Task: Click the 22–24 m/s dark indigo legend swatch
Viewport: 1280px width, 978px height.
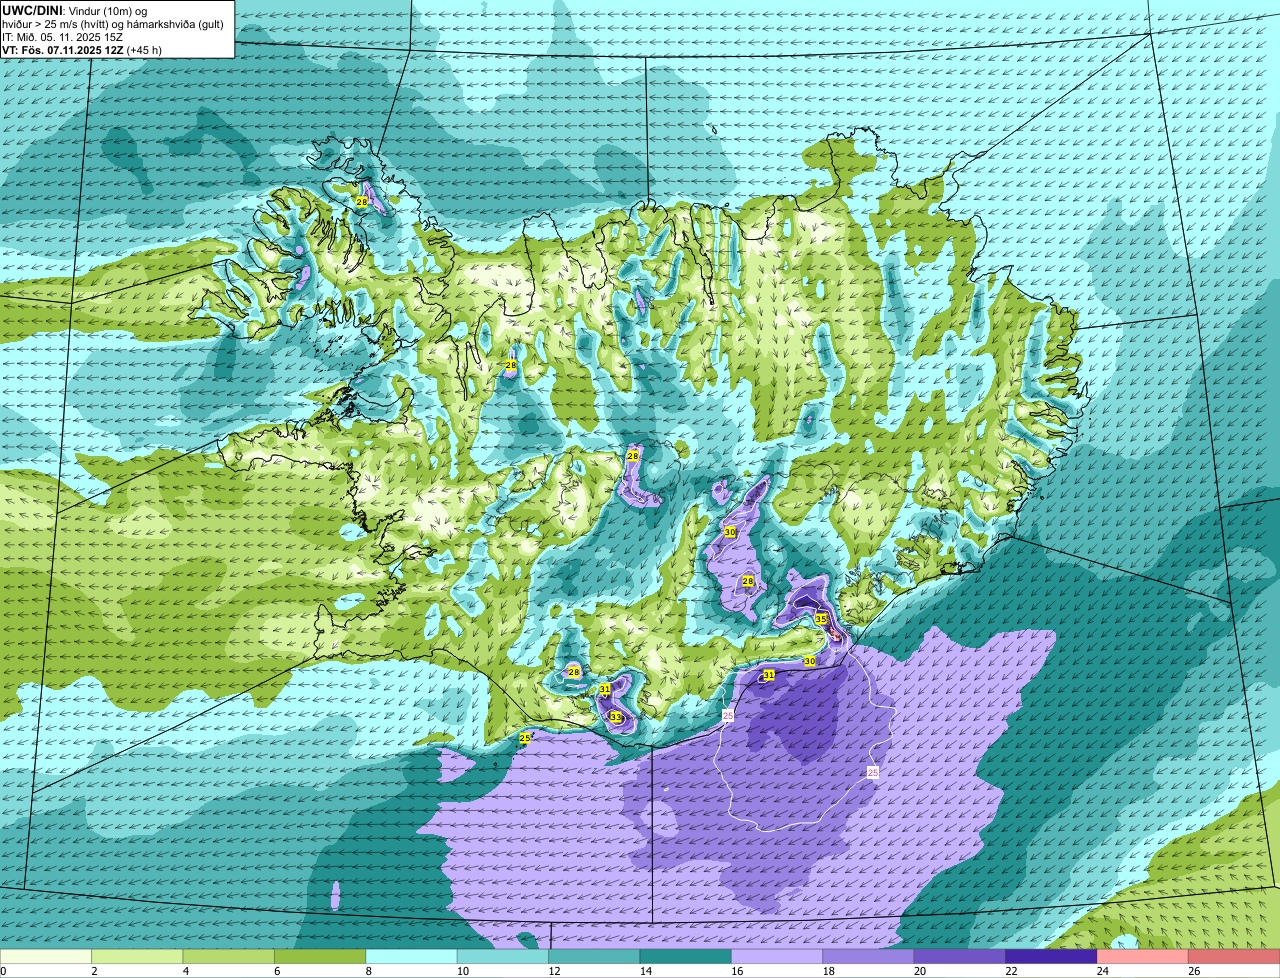Action: (x=1051, y=957)
